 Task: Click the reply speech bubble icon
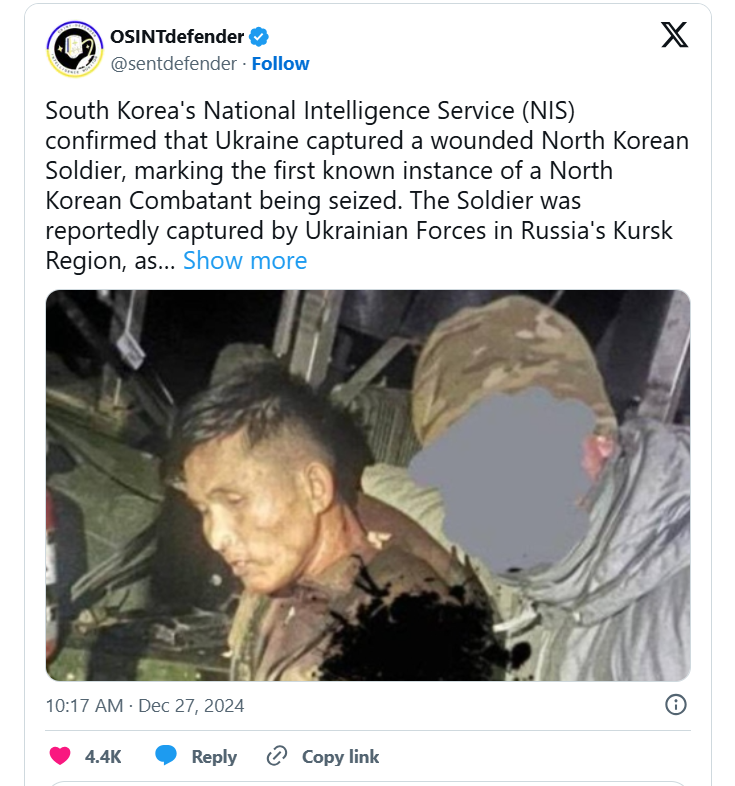coord(166,756)
